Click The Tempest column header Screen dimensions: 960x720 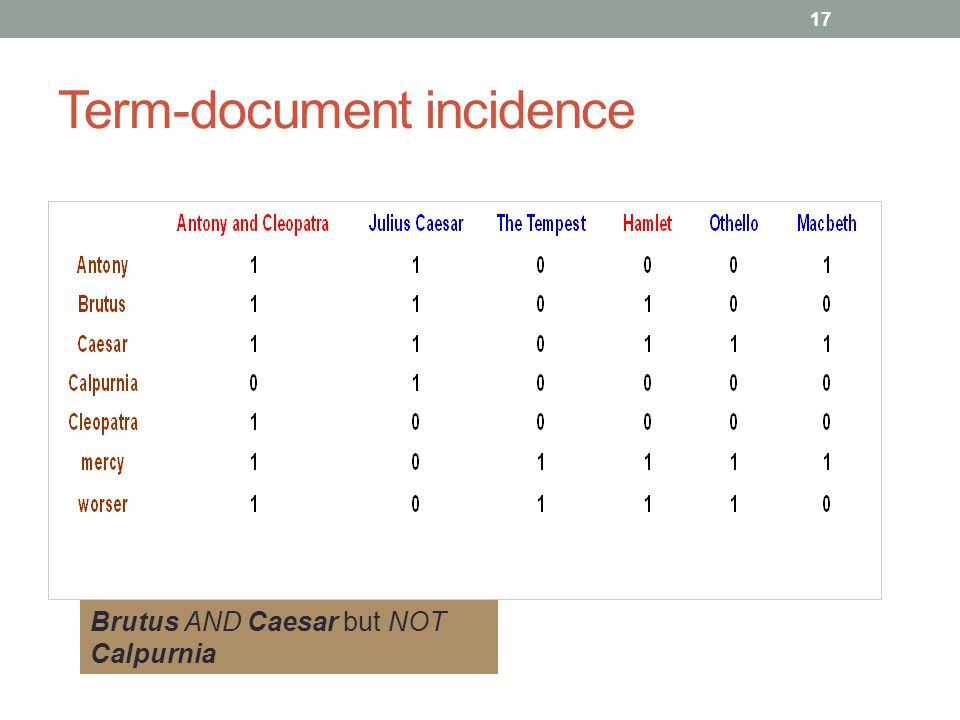tap(541, 223)
